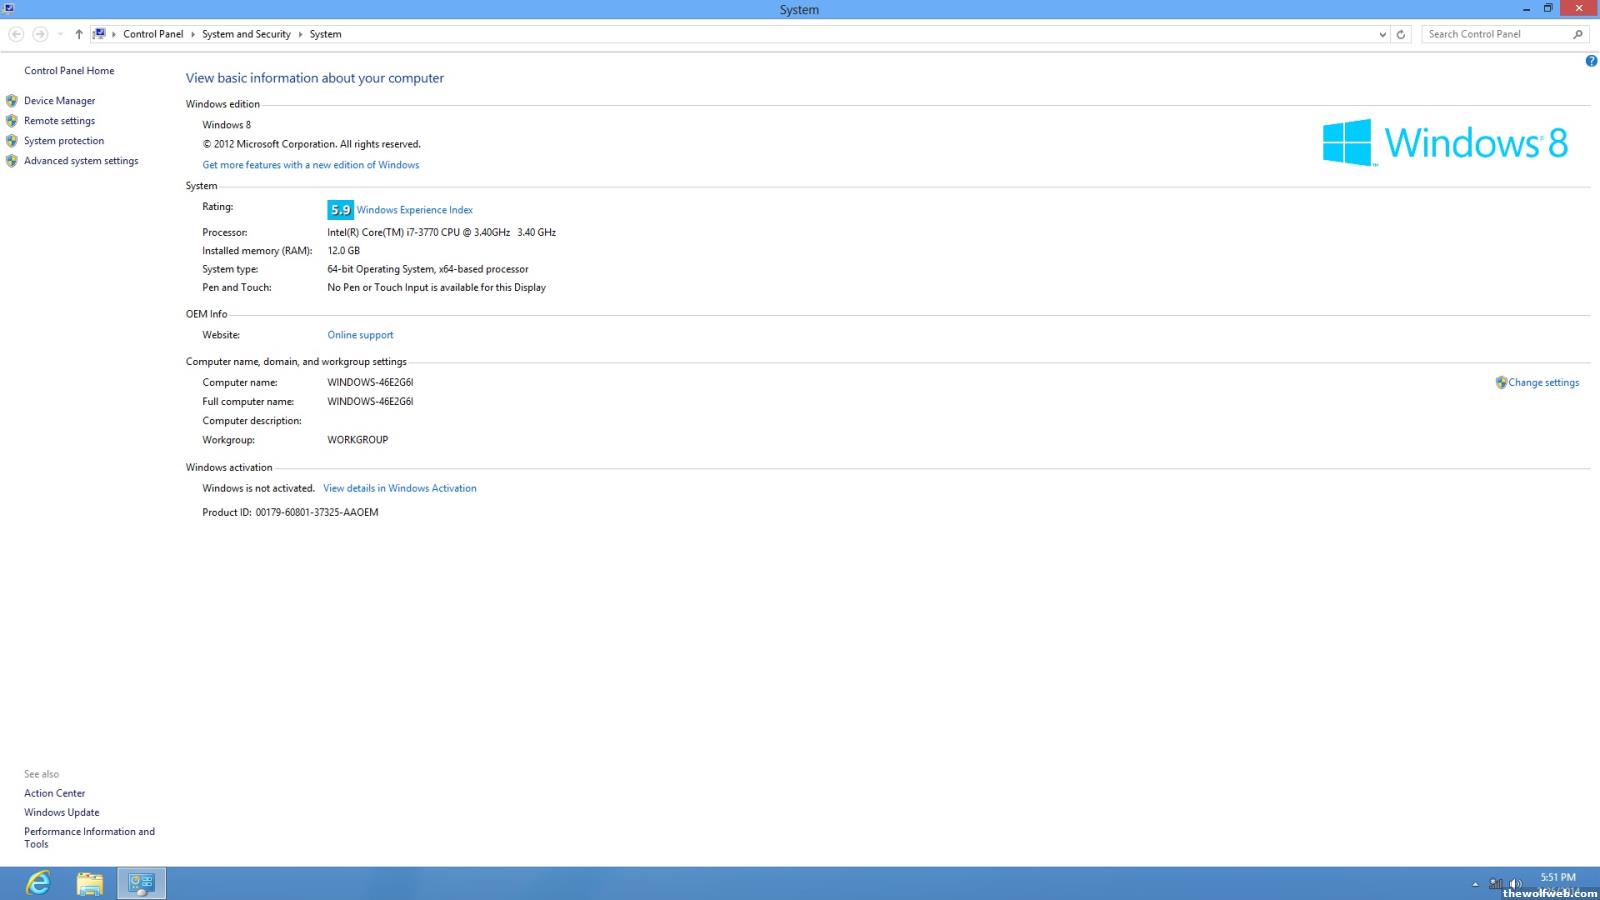Open Internet Explorer from the taskbar
1600x900 pixels.
click(38, 883)
